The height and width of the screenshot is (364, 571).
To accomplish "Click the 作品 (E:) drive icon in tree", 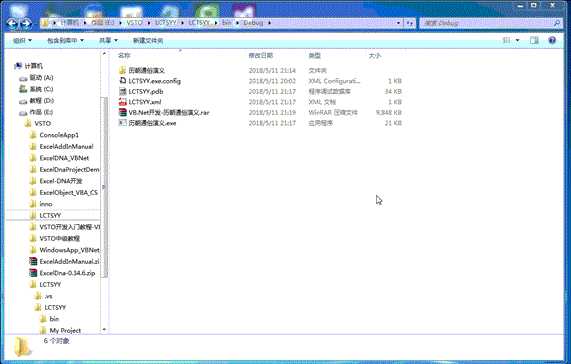I will point(23,112).
